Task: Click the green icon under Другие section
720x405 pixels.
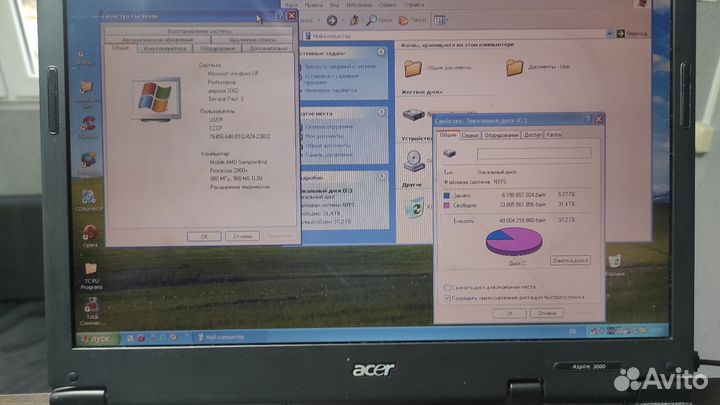Action: point(415,207)
